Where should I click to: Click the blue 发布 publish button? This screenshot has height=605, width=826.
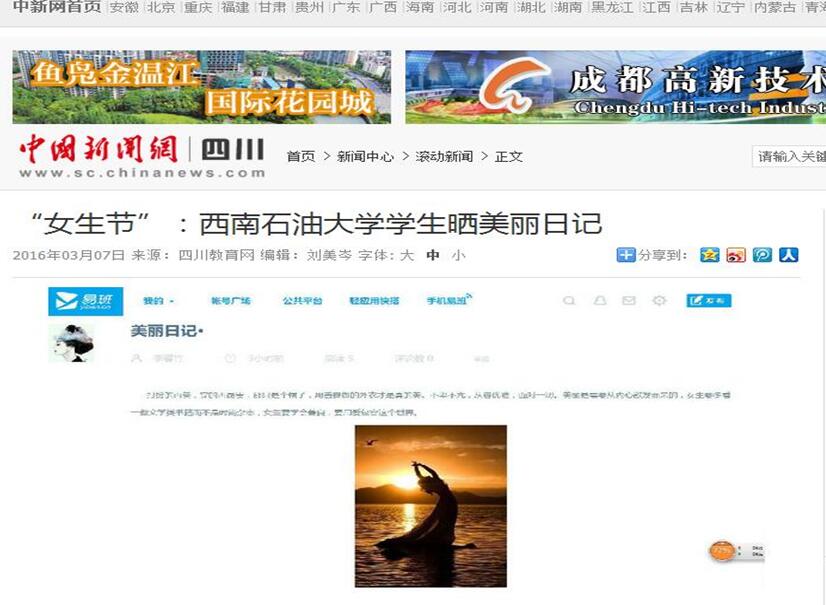click(x=709, y=300)
